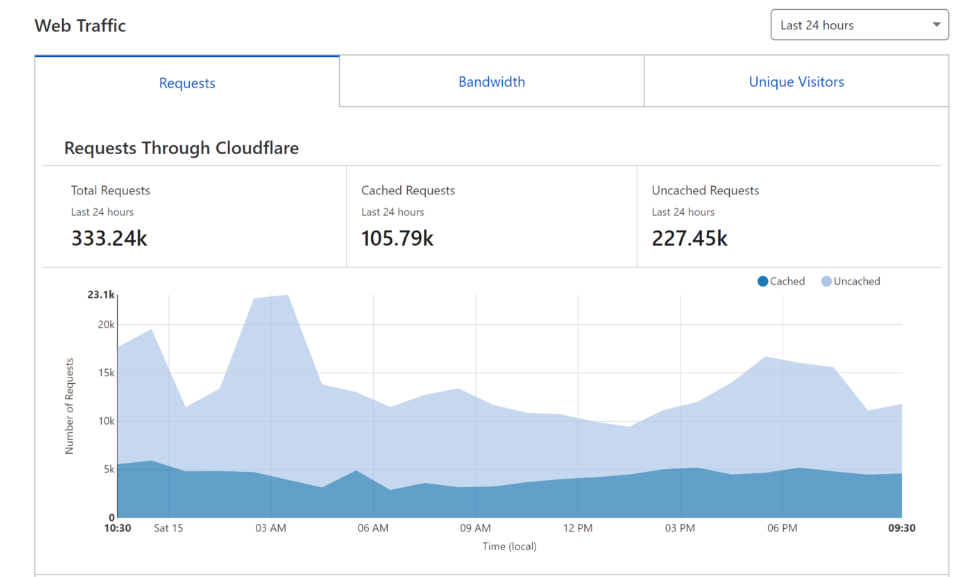Open the Unique Visitors tab
The width and height of the screenshot is (963, 577).
[796, 82]
